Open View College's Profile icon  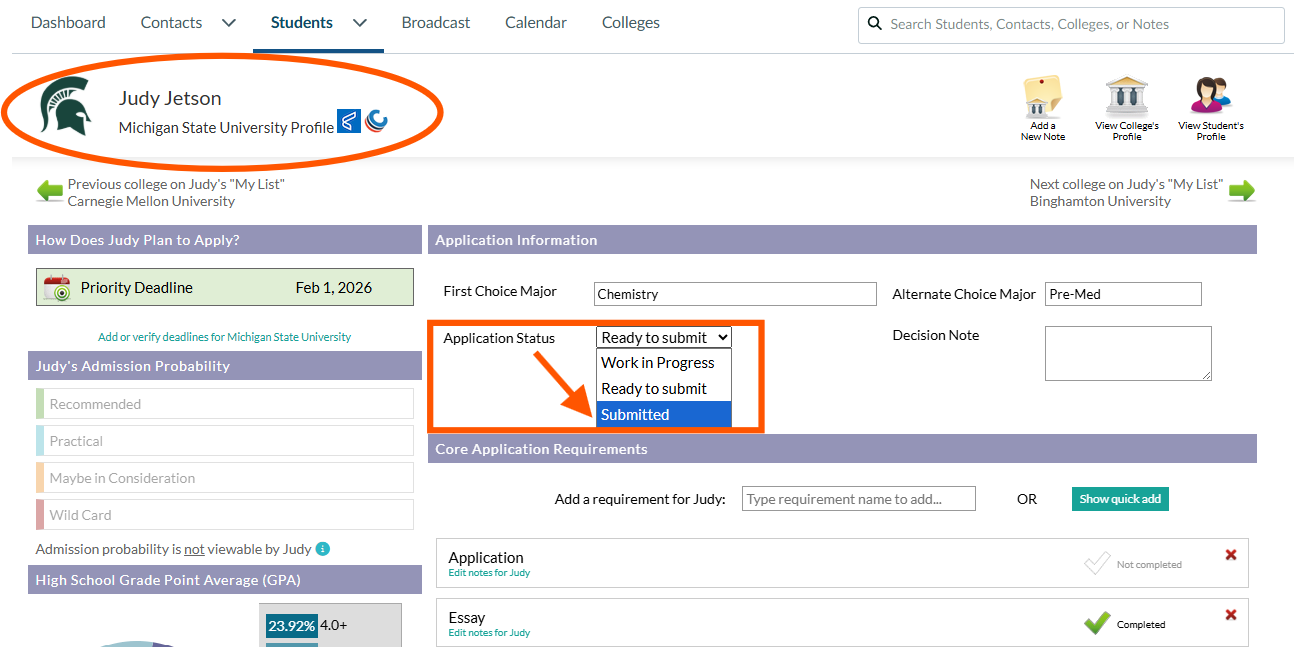(x=1127, y=98)
